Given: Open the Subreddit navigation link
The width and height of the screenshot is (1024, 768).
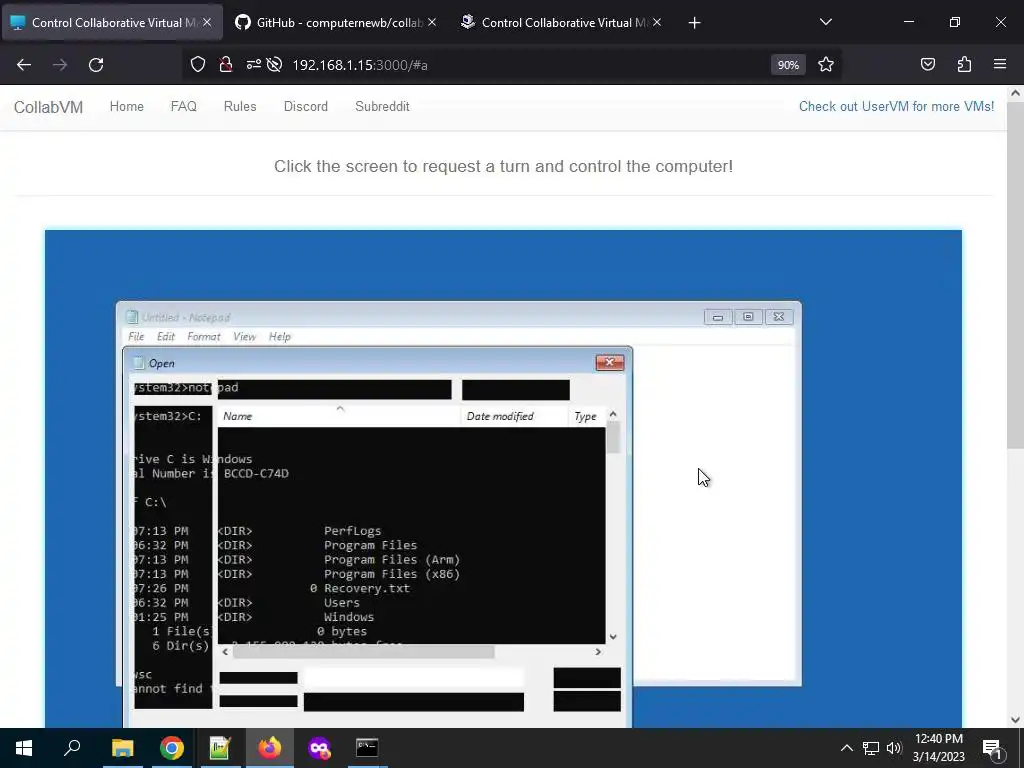Looking at the screenshot, I should (382, 106).
